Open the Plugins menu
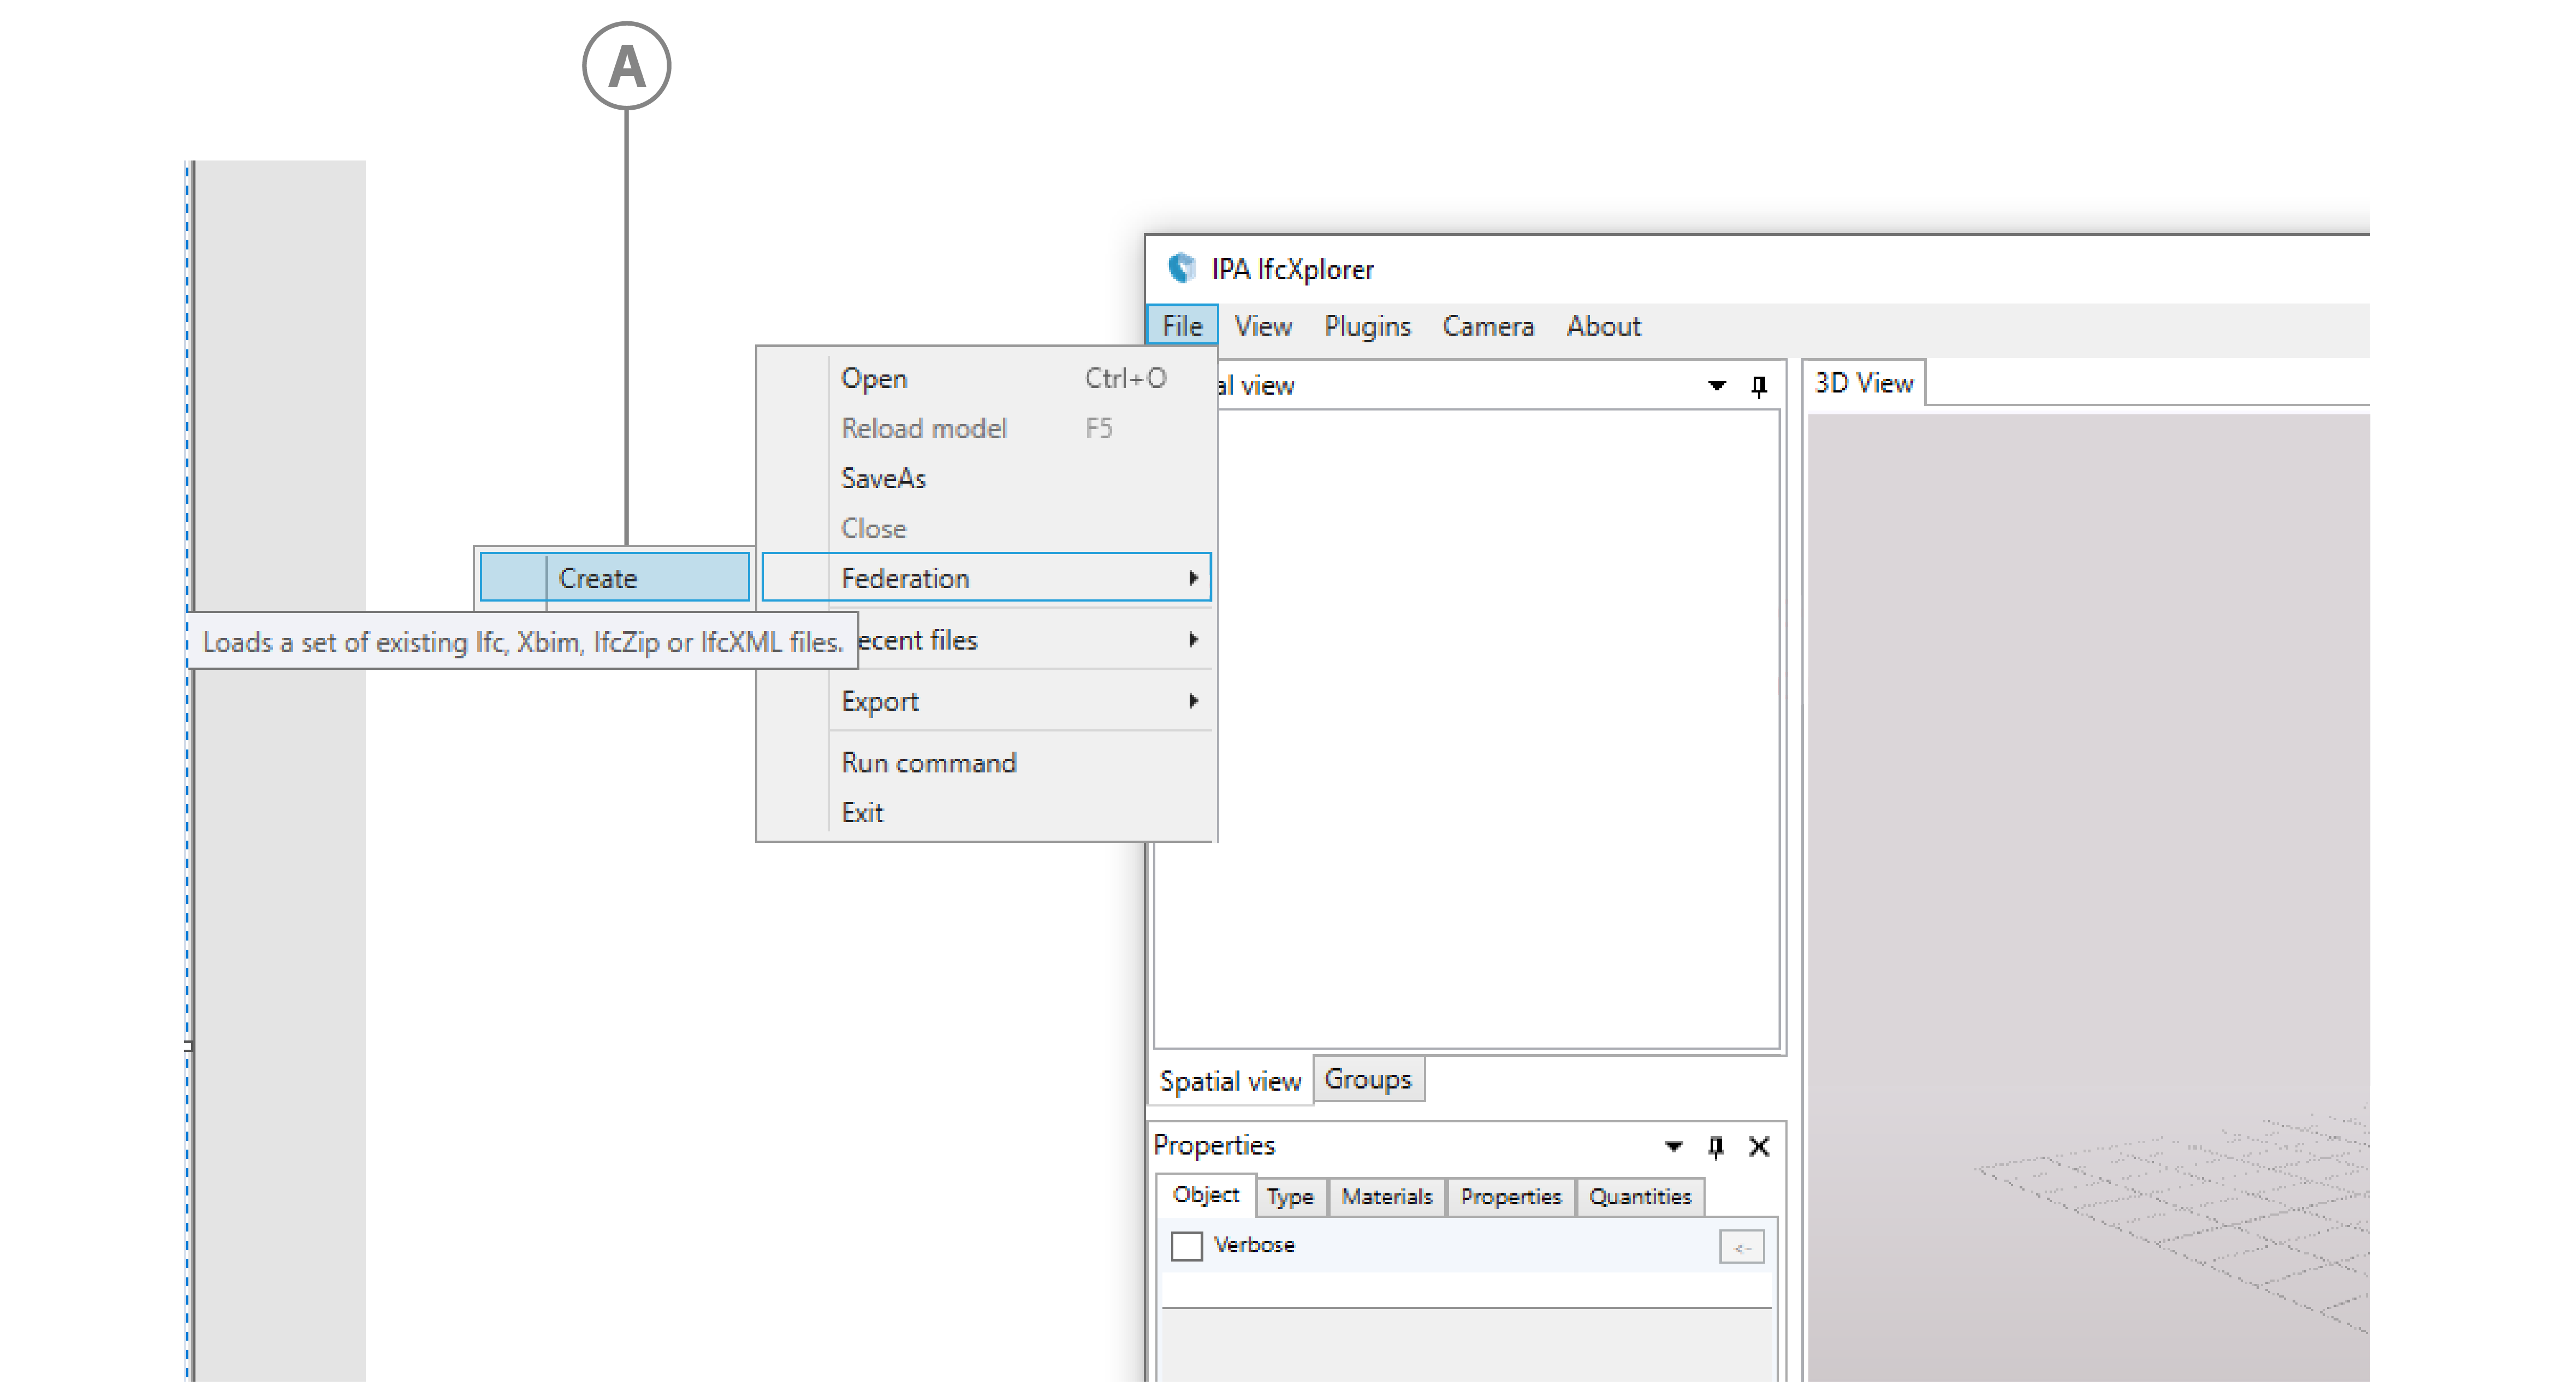 pyautogui.click(x=1366, y=326)
